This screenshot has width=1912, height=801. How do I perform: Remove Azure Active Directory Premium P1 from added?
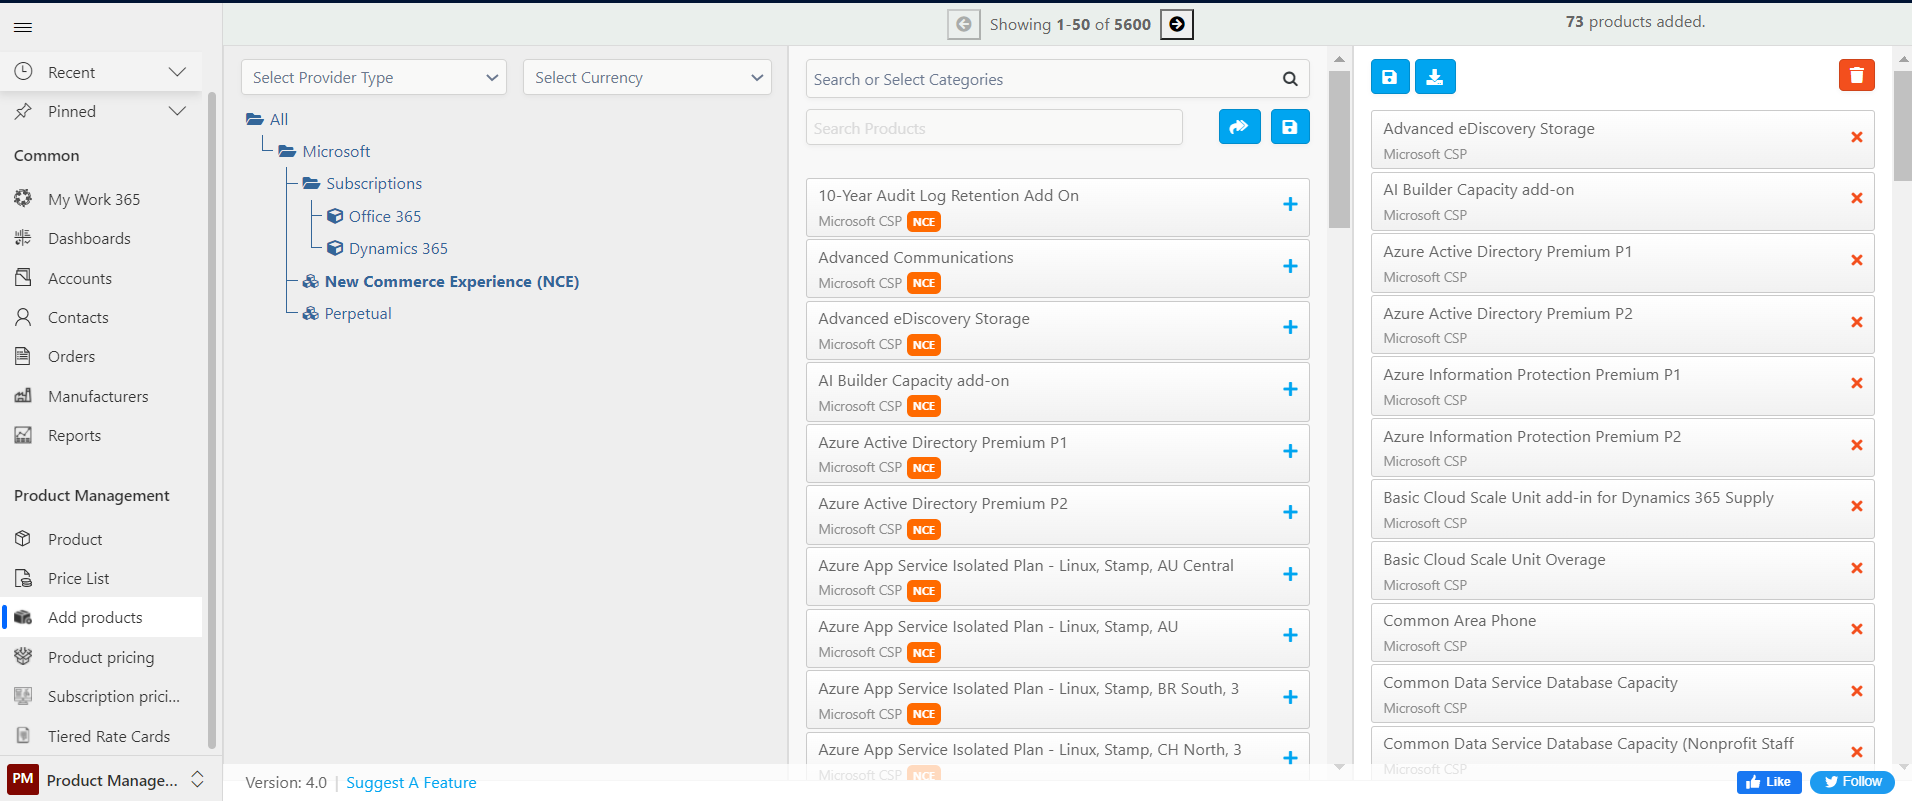(1856, 260)
